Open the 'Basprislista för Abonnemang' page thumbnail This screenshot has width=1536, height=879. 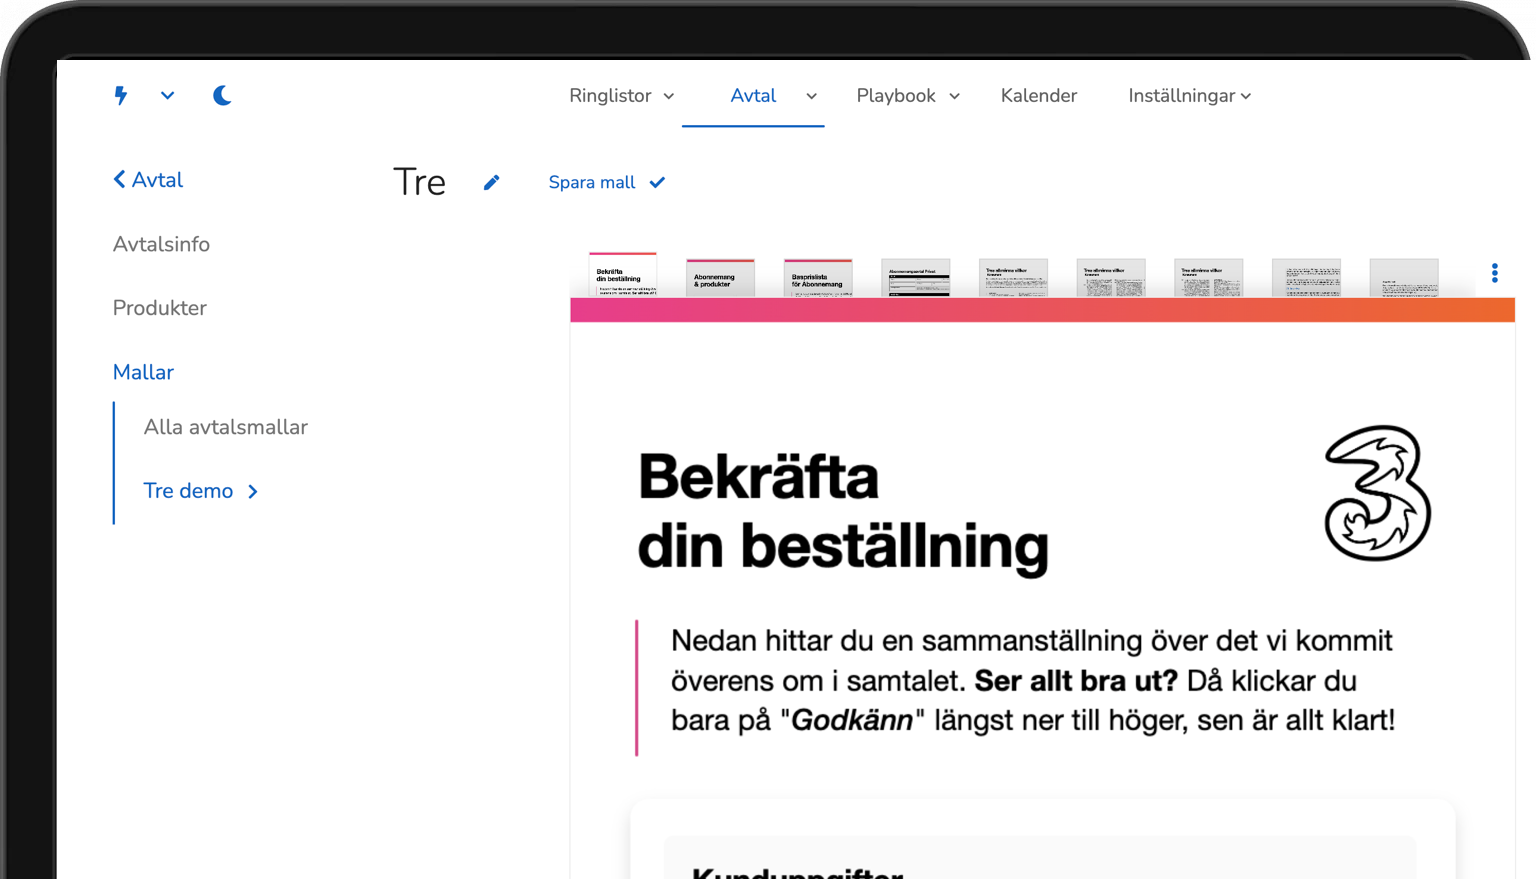tap(818, 277)
